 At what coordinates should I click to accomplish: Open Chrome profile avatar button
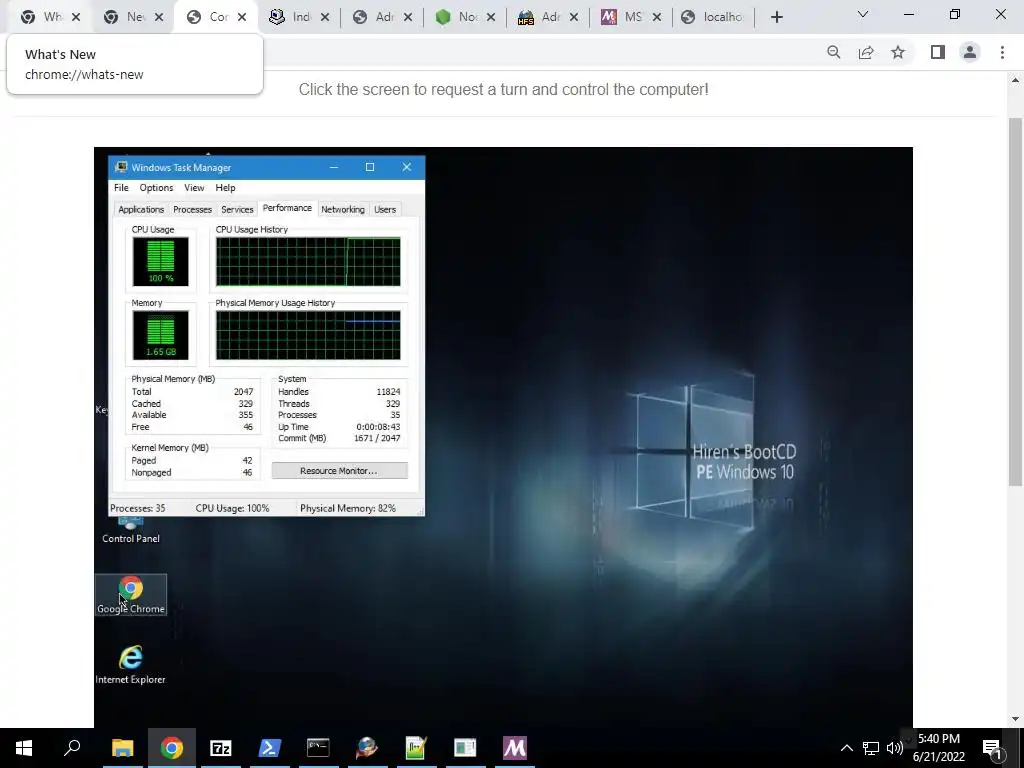point(970,52)
